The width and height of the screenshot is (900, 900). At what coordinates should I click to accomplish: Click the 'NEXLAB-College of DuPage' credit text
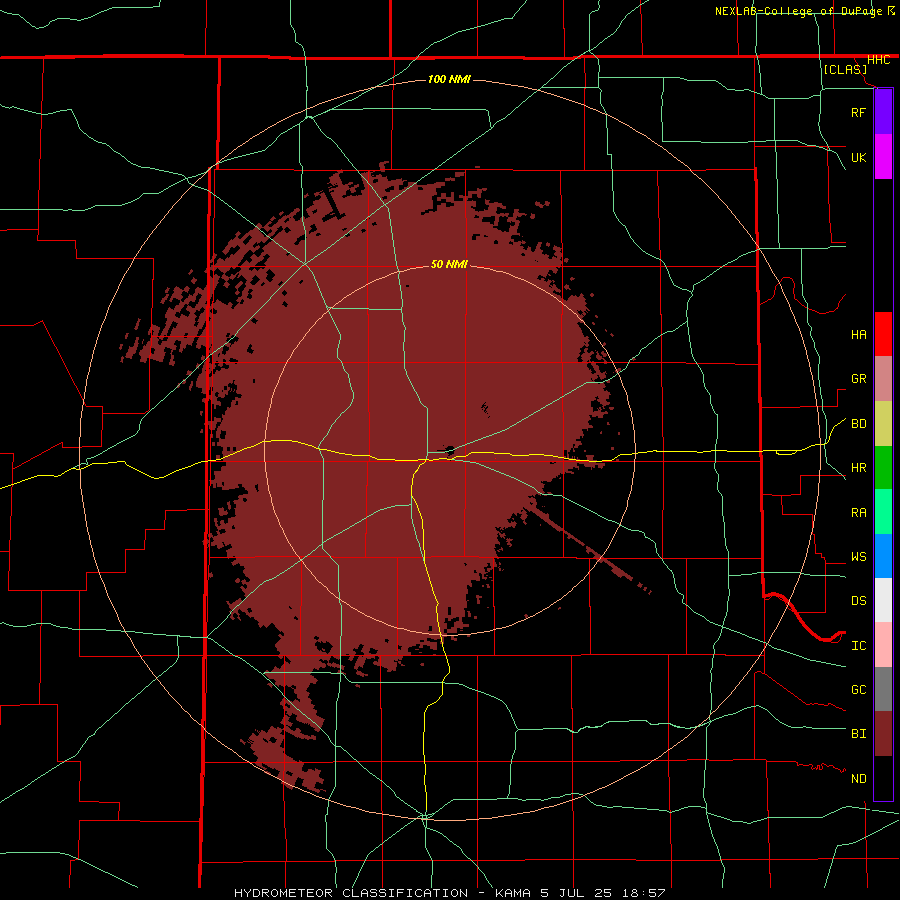(x=798, y=11)
